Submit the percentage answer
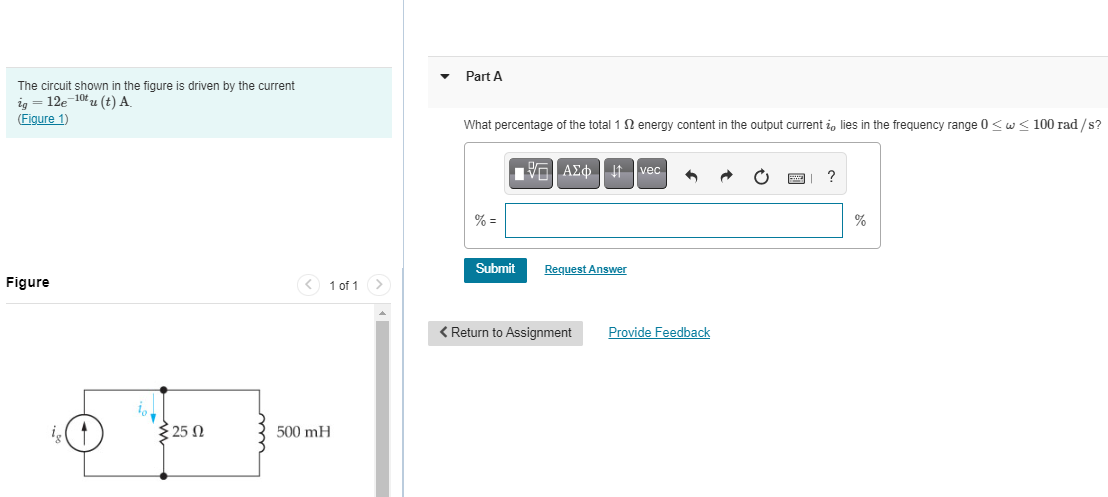This screenshot has height=497, width=1108. click(495, 269)
